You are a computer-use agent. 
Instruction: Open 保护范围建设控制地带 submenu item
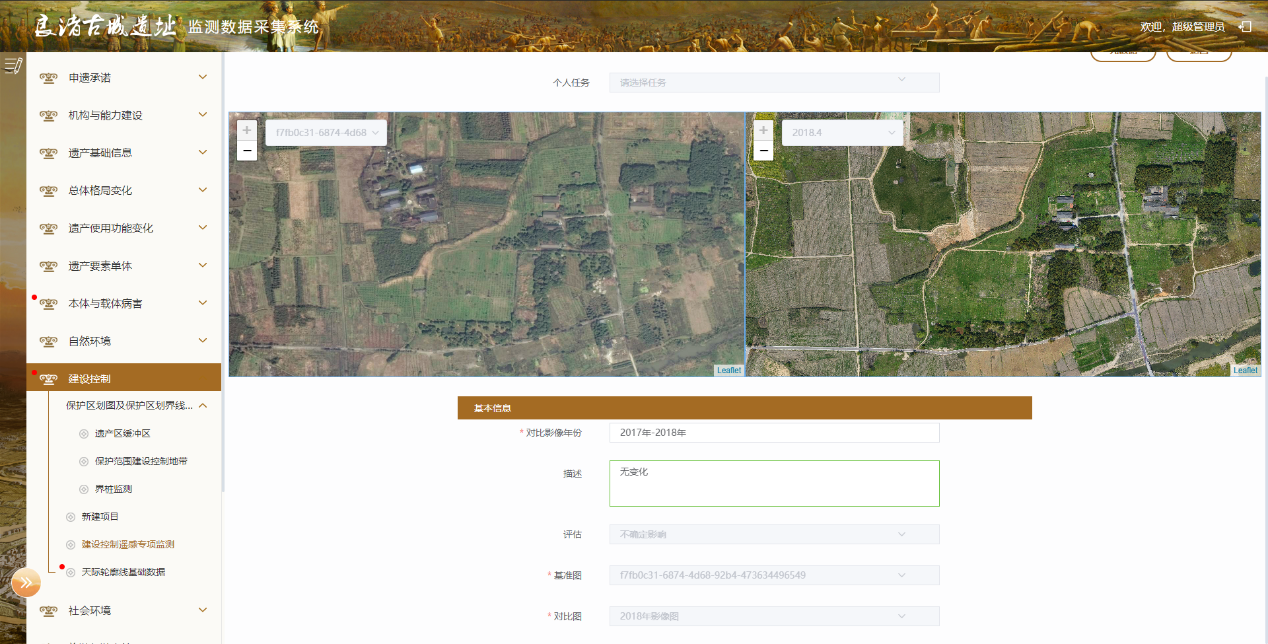141,461
